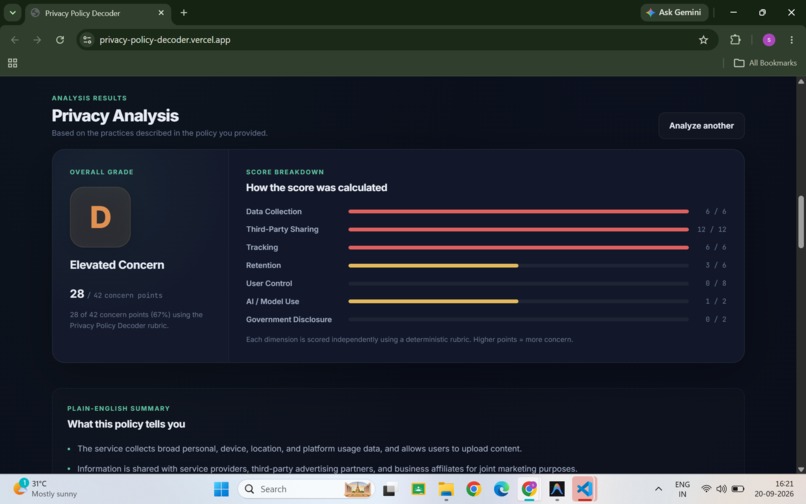
Task: Open the apps grid in bookmarks bar
Action: (x=12, y=63)
